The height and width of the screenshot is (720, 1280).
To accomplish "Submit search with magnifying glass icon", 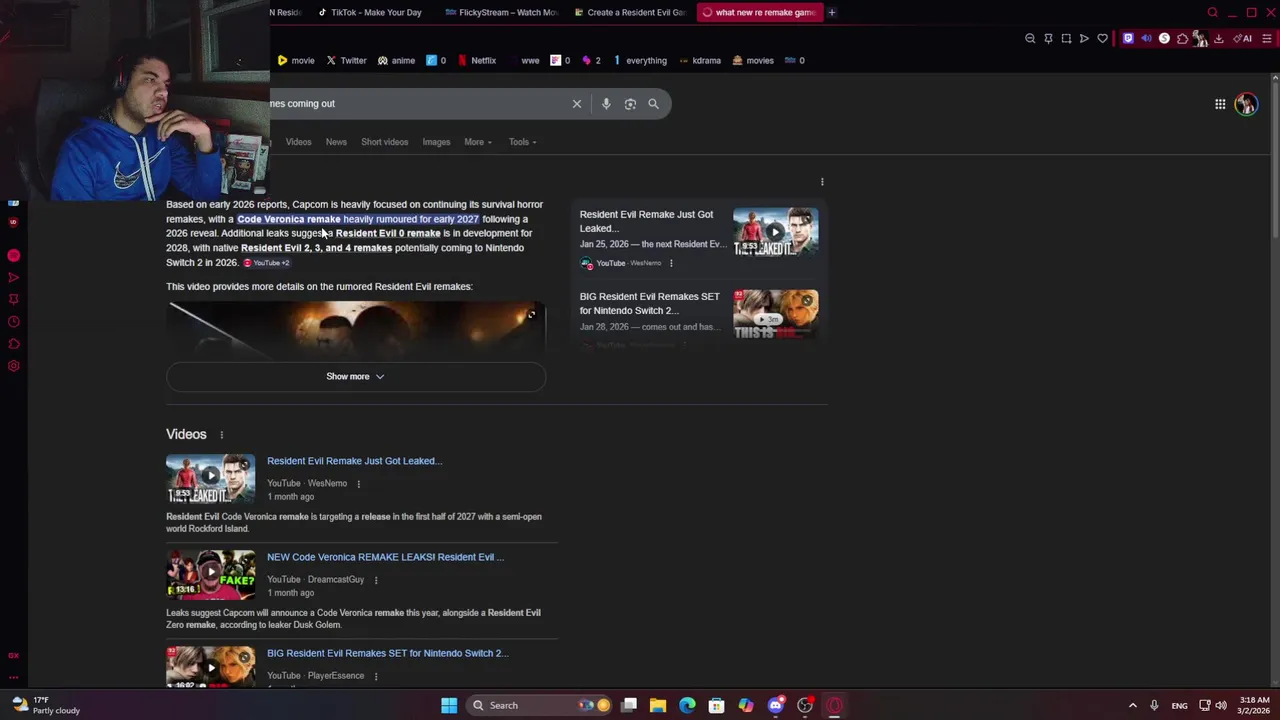I will (653, 104).
